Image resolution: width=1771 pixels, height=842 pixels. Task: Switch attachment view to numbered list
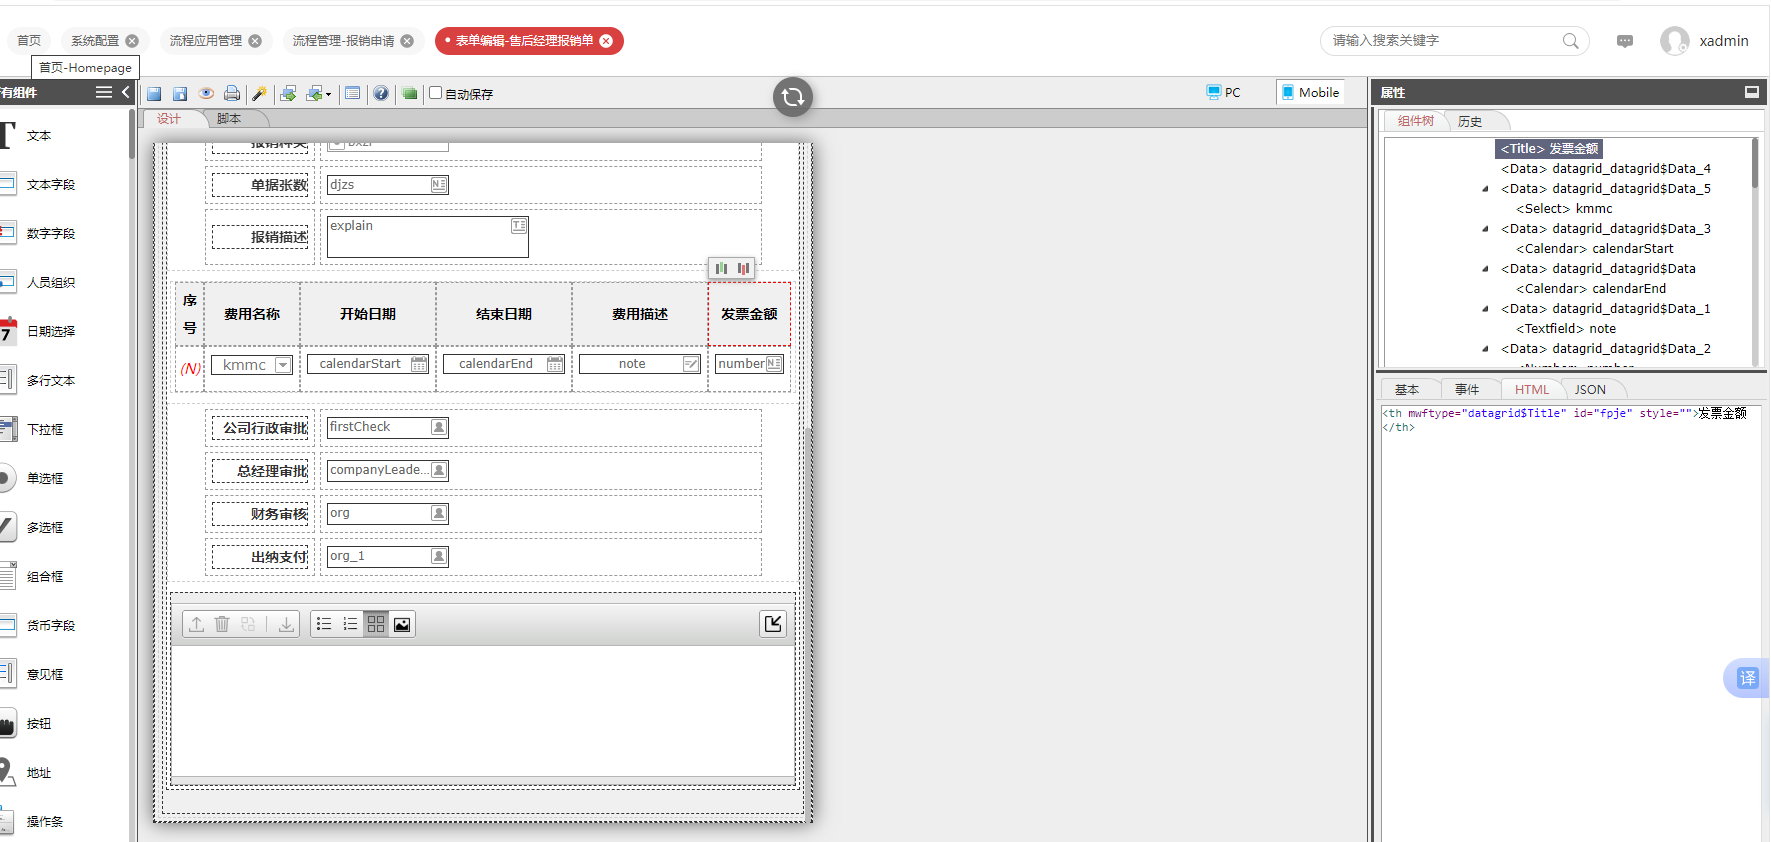[x=350, y=624]
